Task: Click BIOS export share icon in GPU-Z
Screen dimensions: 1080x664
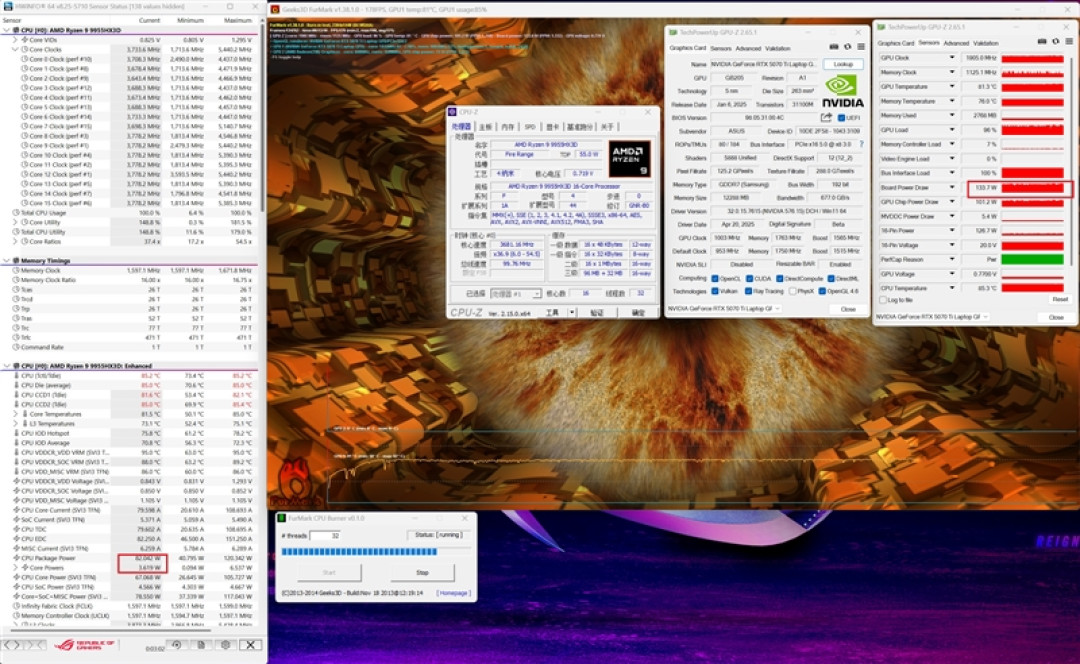Action: [x=826, y=118]
